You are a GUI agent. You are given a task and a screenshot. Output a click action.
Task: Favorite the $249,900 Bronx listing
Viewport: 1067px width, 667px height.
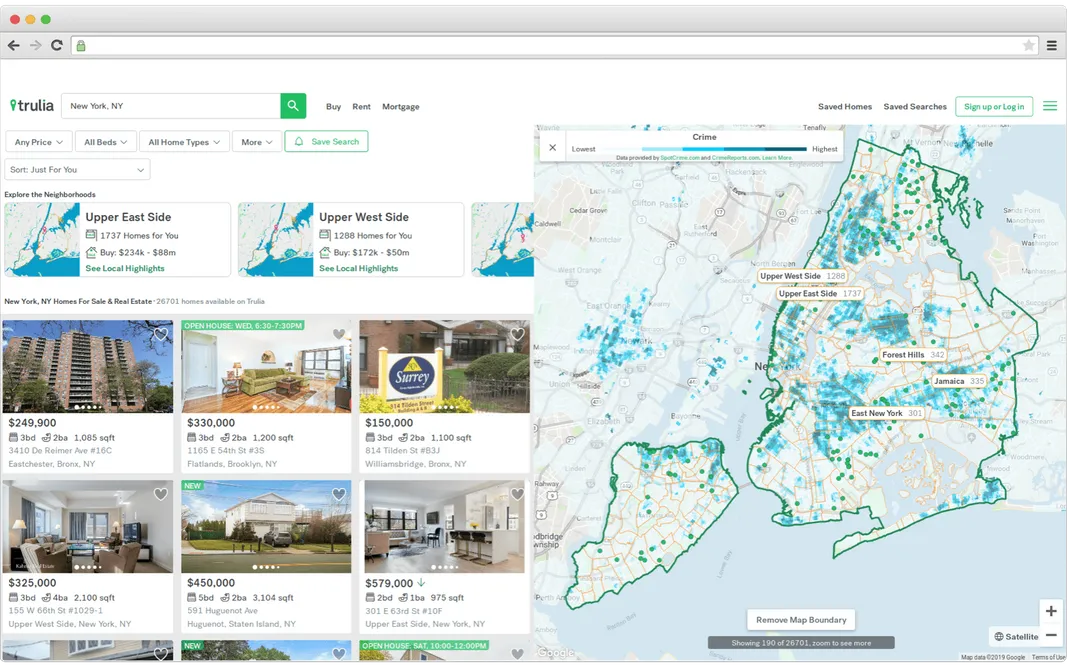click(160, 334)
